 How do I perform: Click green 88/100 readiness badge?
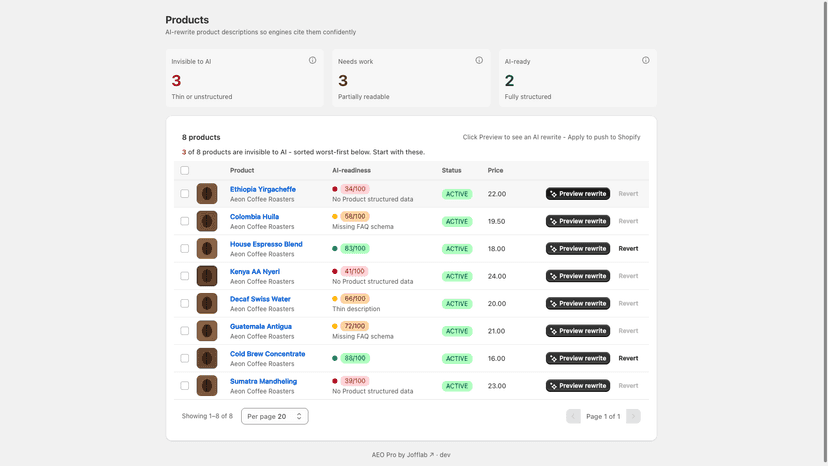tap(355, 358)
